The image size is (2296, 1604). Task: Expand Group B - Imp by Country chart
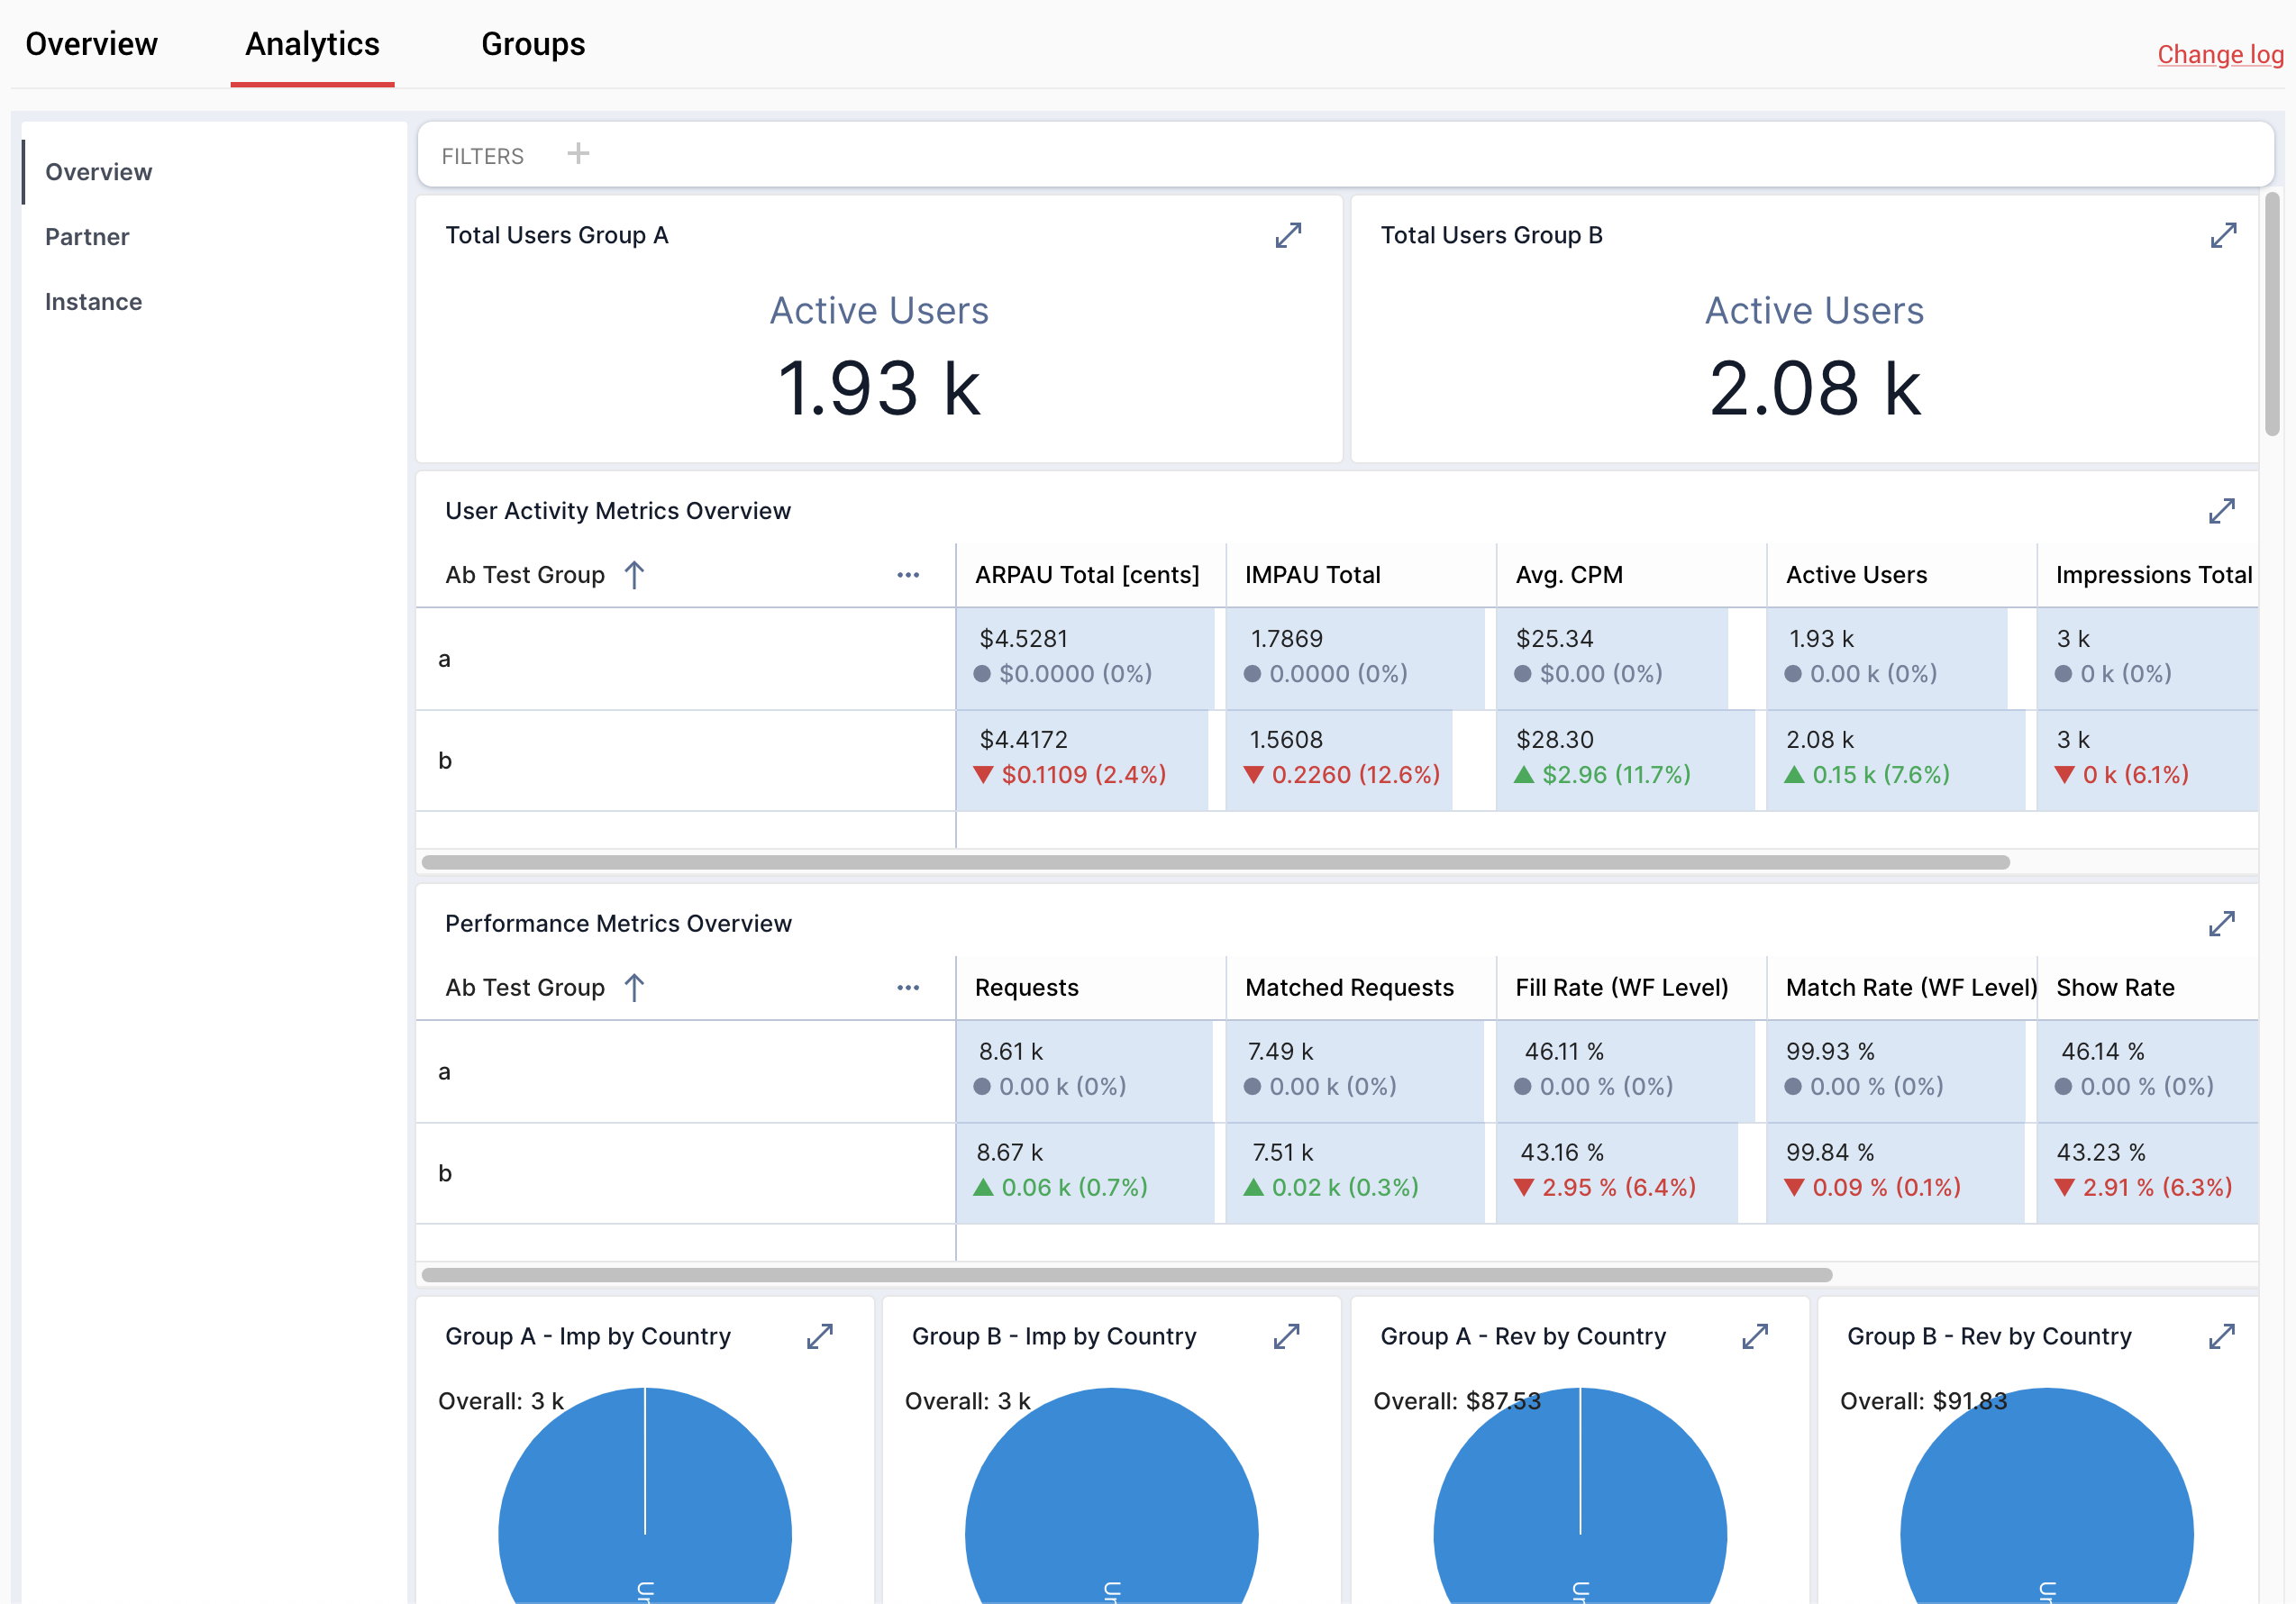click(1287, 1336)
